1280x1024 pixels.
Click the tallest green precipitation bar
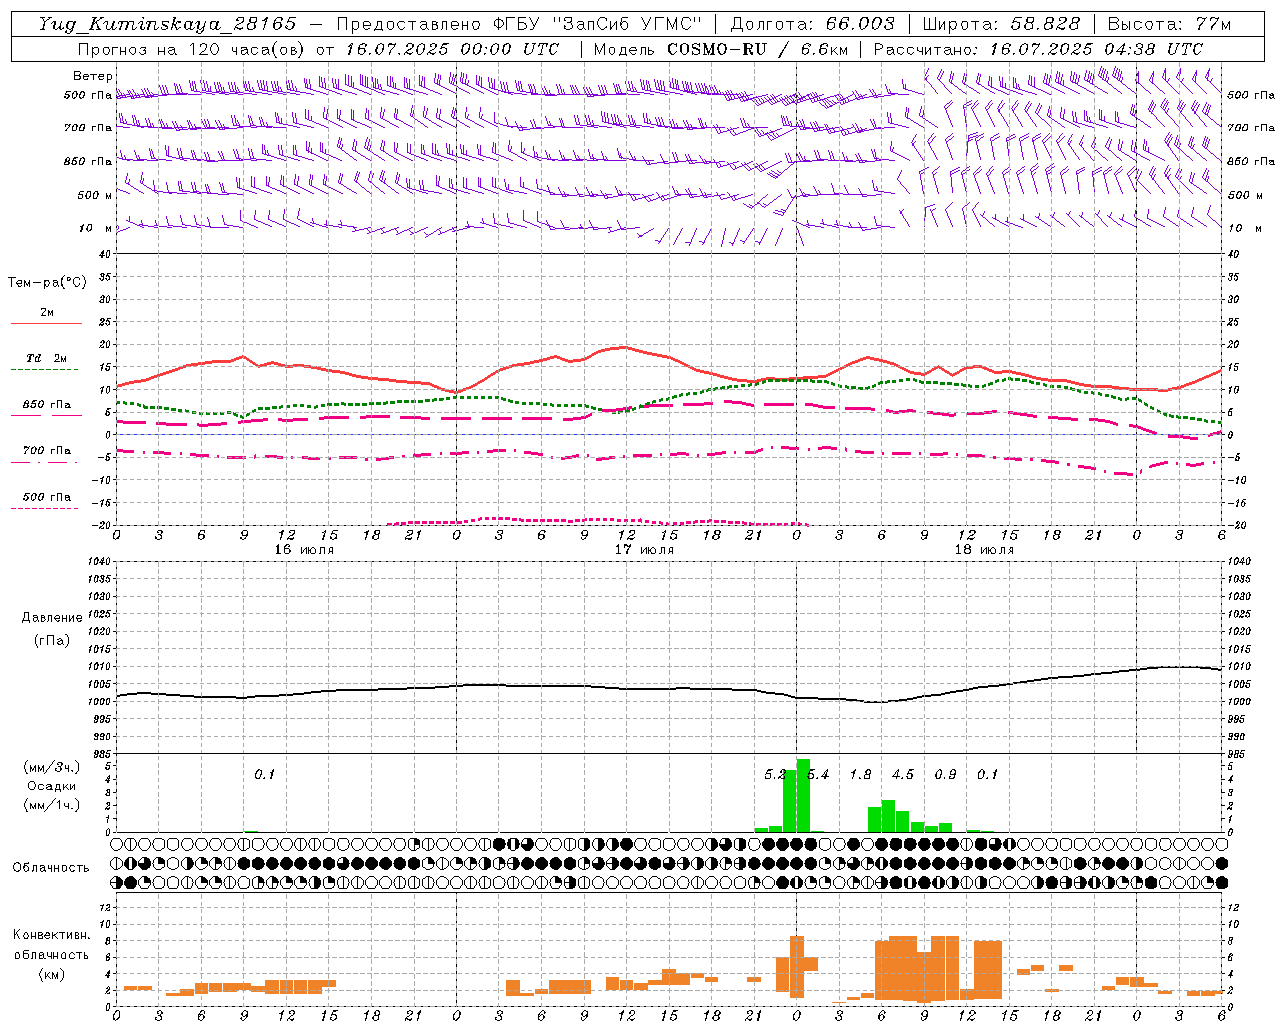803,796
